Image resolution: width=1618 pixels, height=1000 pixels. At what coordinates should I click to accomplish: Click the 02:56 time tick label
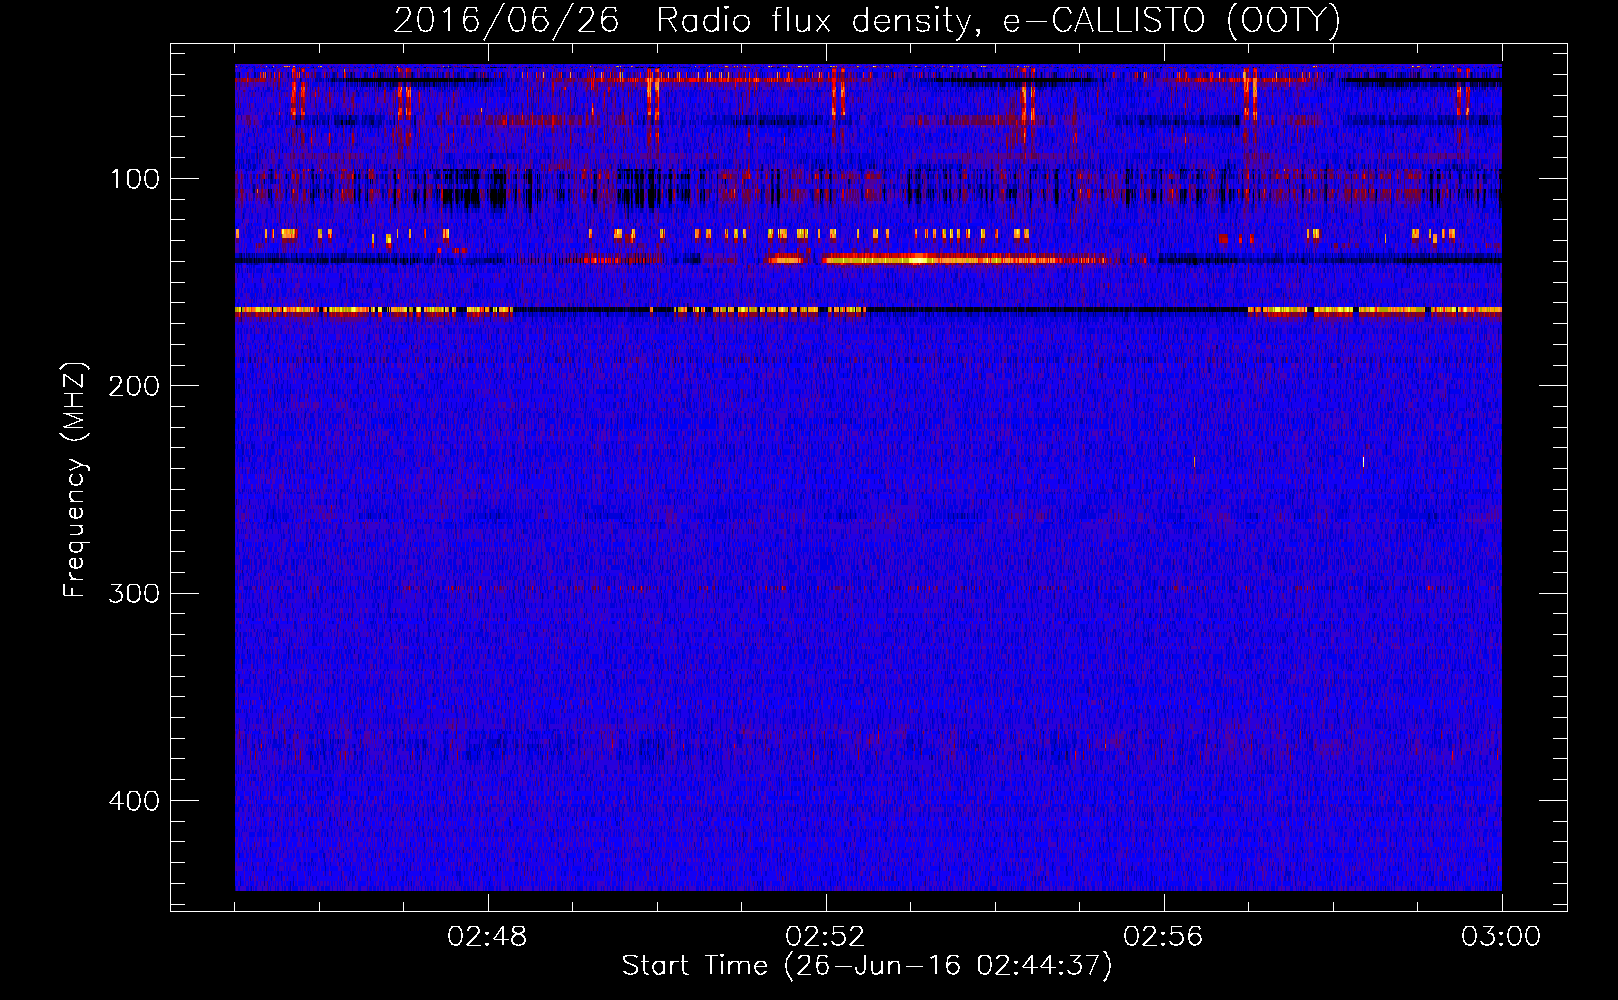click(x=1164, y=937)
